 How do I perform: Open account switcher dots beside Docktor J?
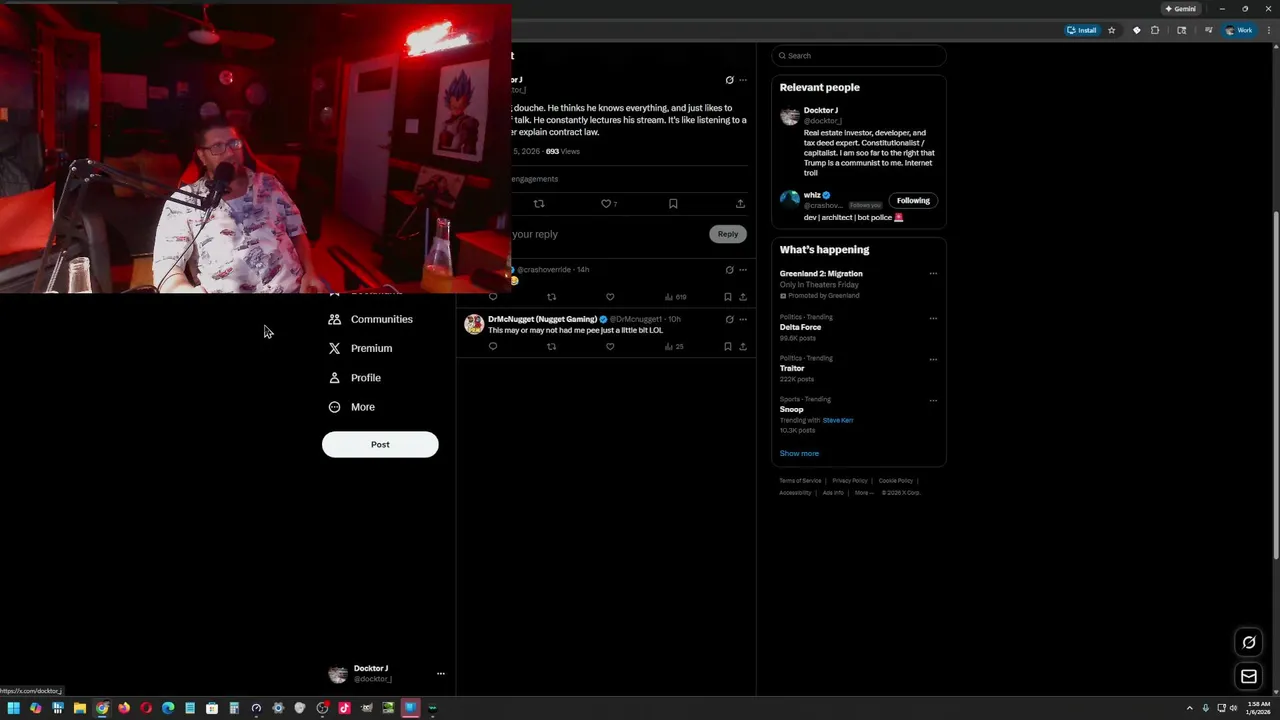click(441, 674)
